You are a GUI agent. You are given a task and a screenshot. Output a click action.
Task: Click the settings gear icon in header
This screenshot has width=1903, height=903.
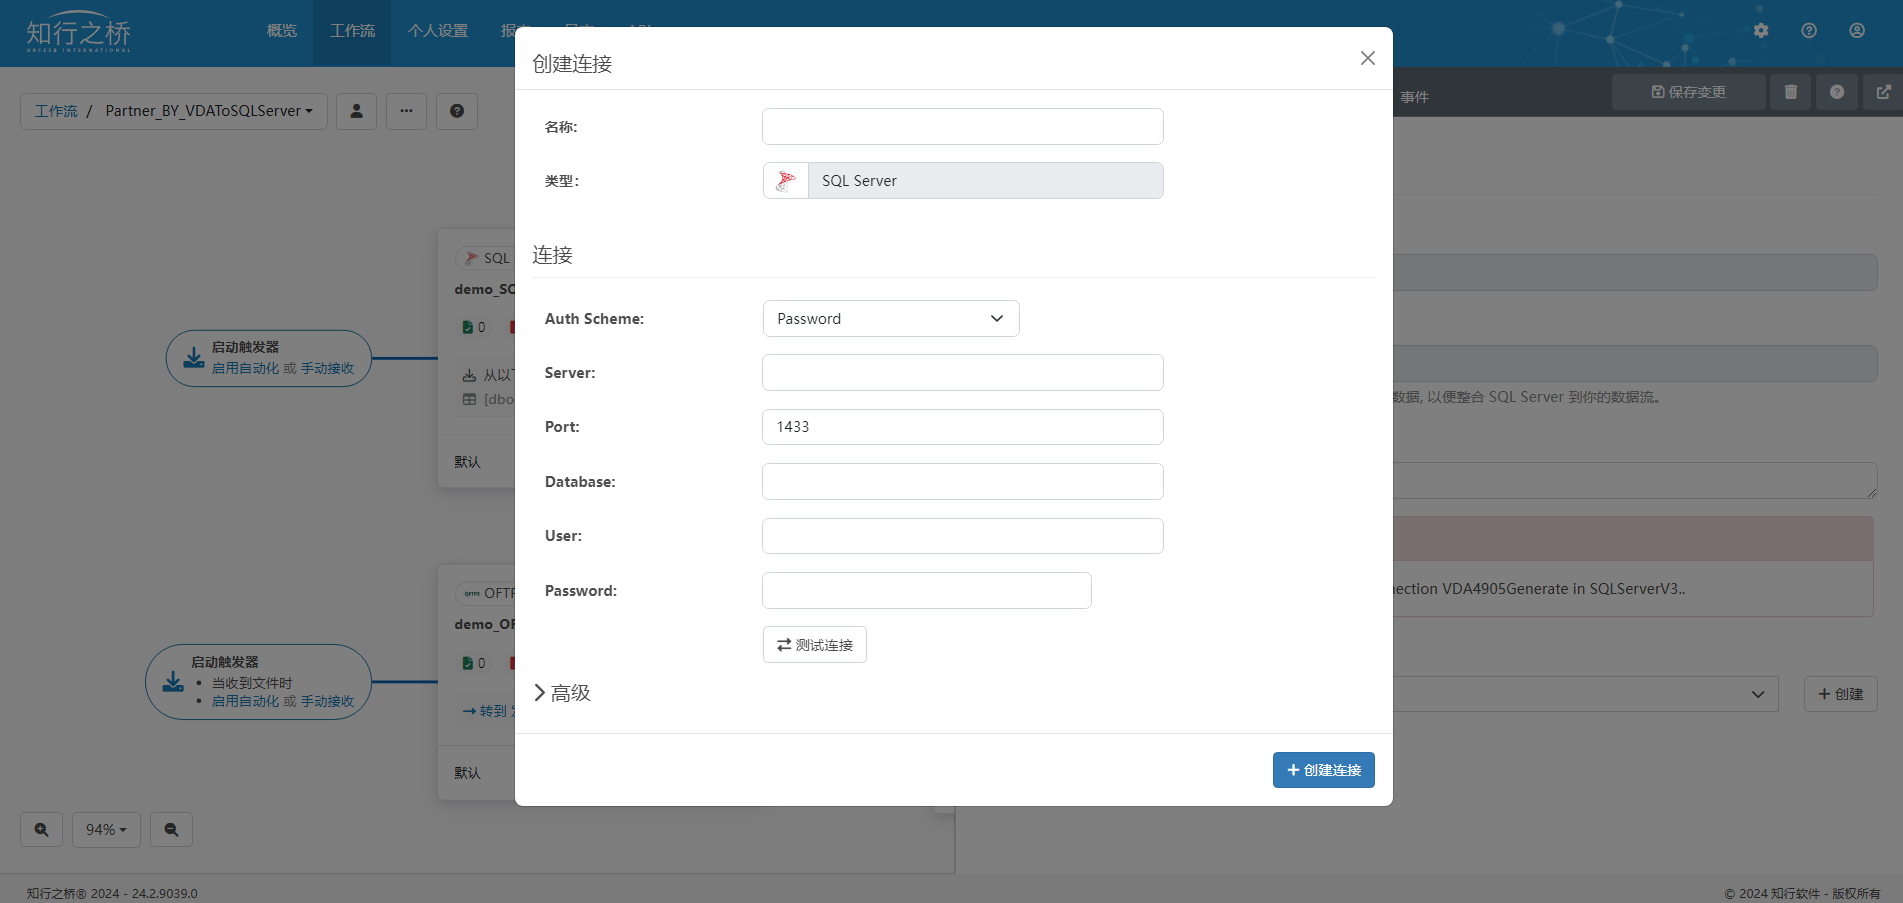1761,31
